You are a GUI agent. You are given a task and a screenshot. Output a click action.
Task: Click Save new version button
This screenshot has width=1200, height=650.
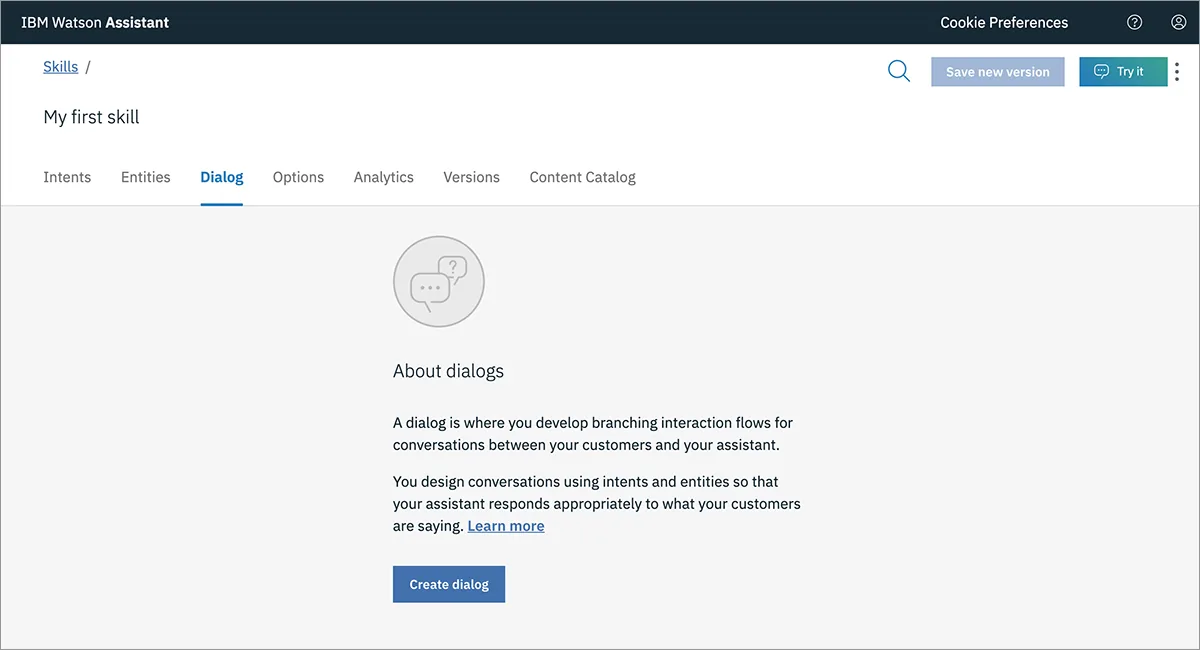pyautogui.click(x=998, y=72)
